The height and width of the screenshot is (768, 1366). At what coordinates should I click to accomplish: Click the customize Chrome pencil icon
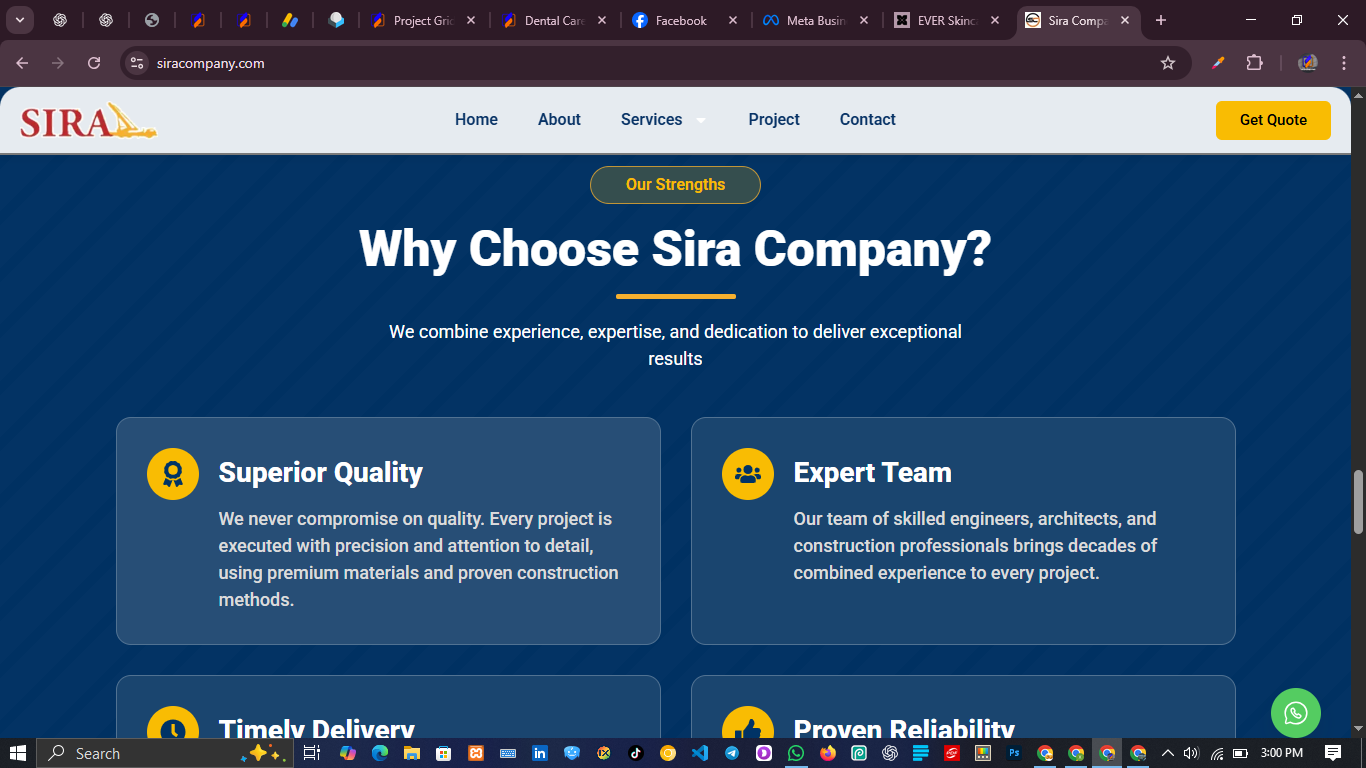1217,62
